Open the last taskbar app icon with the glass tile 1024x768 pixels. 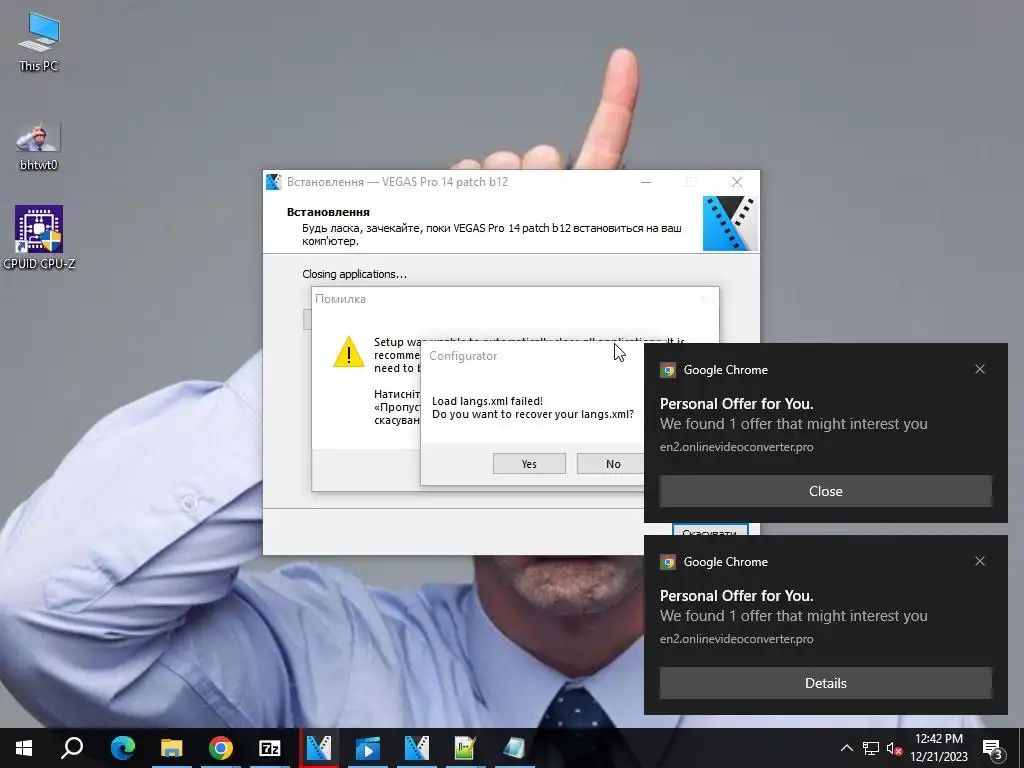point(514,748)
